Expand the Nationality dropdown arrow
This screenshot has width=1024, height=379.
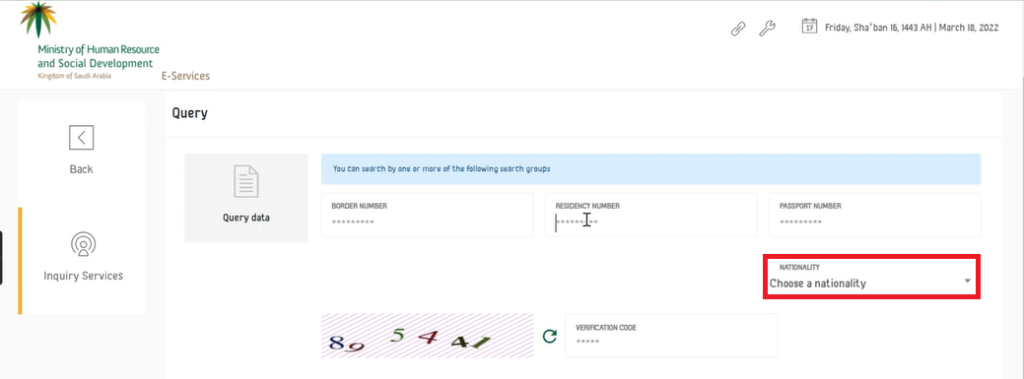tap(967, 281)
